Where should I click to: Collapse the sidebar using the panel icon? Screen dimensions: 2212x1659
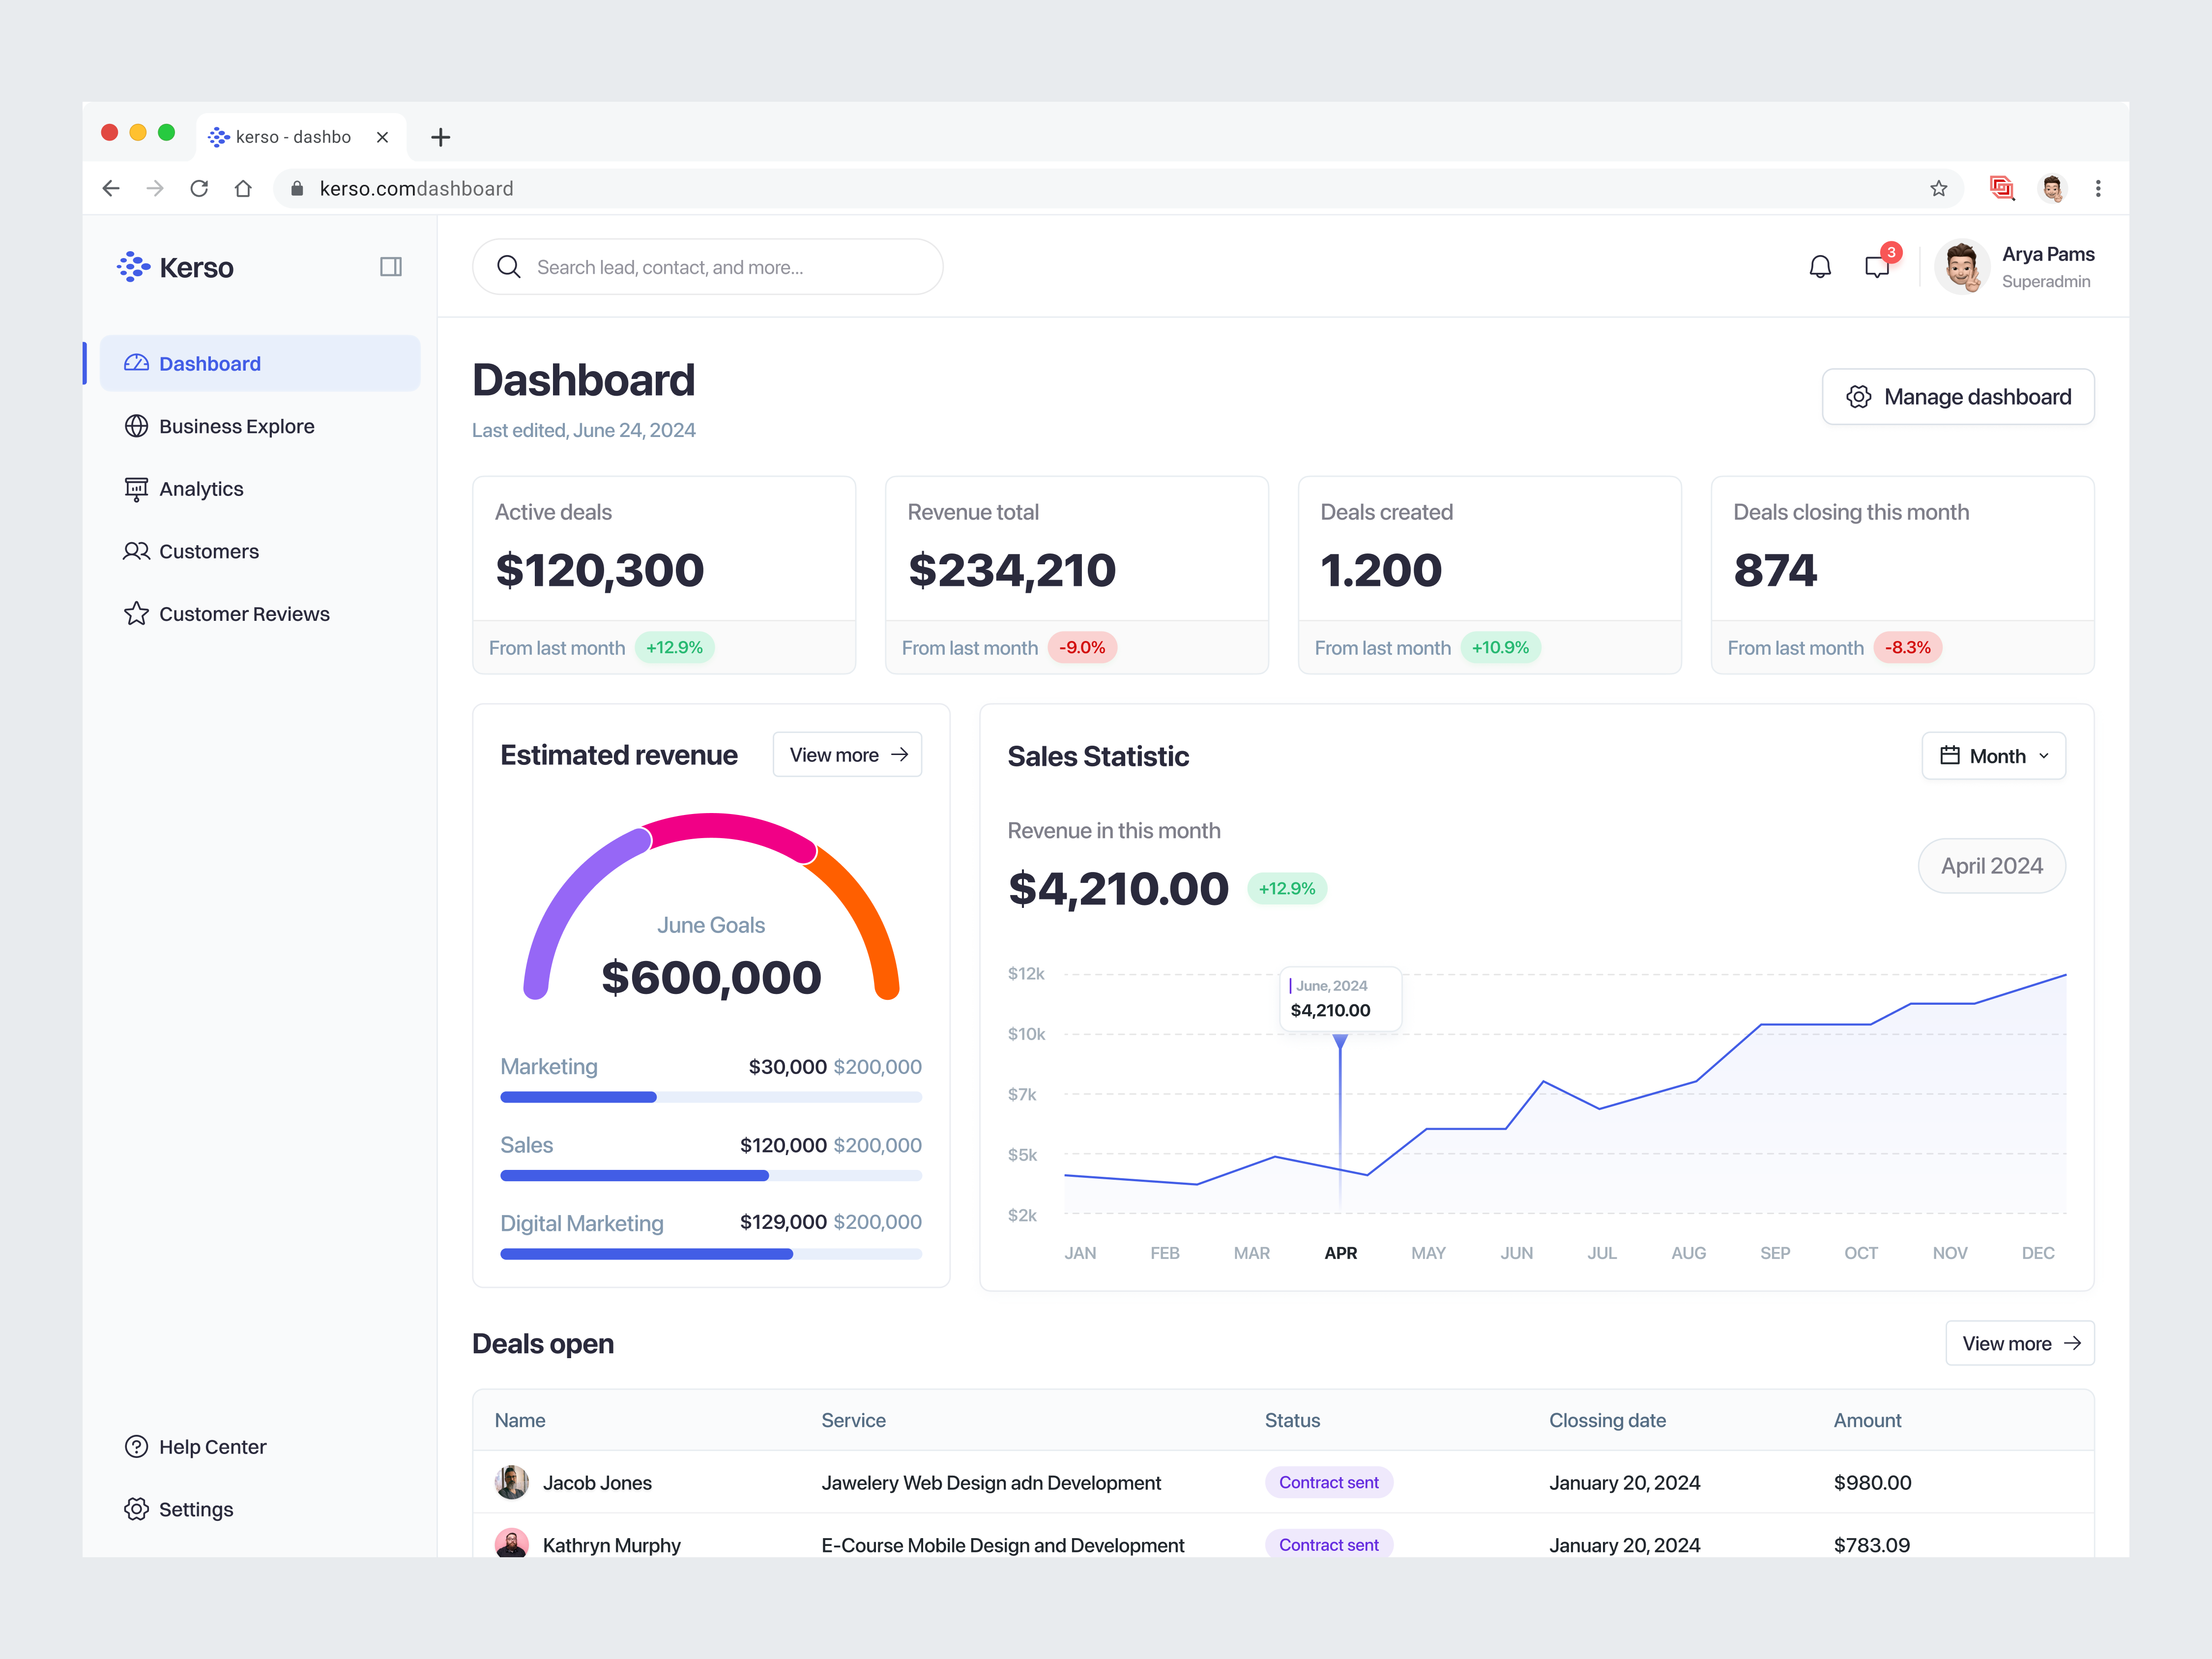[391, 266]
